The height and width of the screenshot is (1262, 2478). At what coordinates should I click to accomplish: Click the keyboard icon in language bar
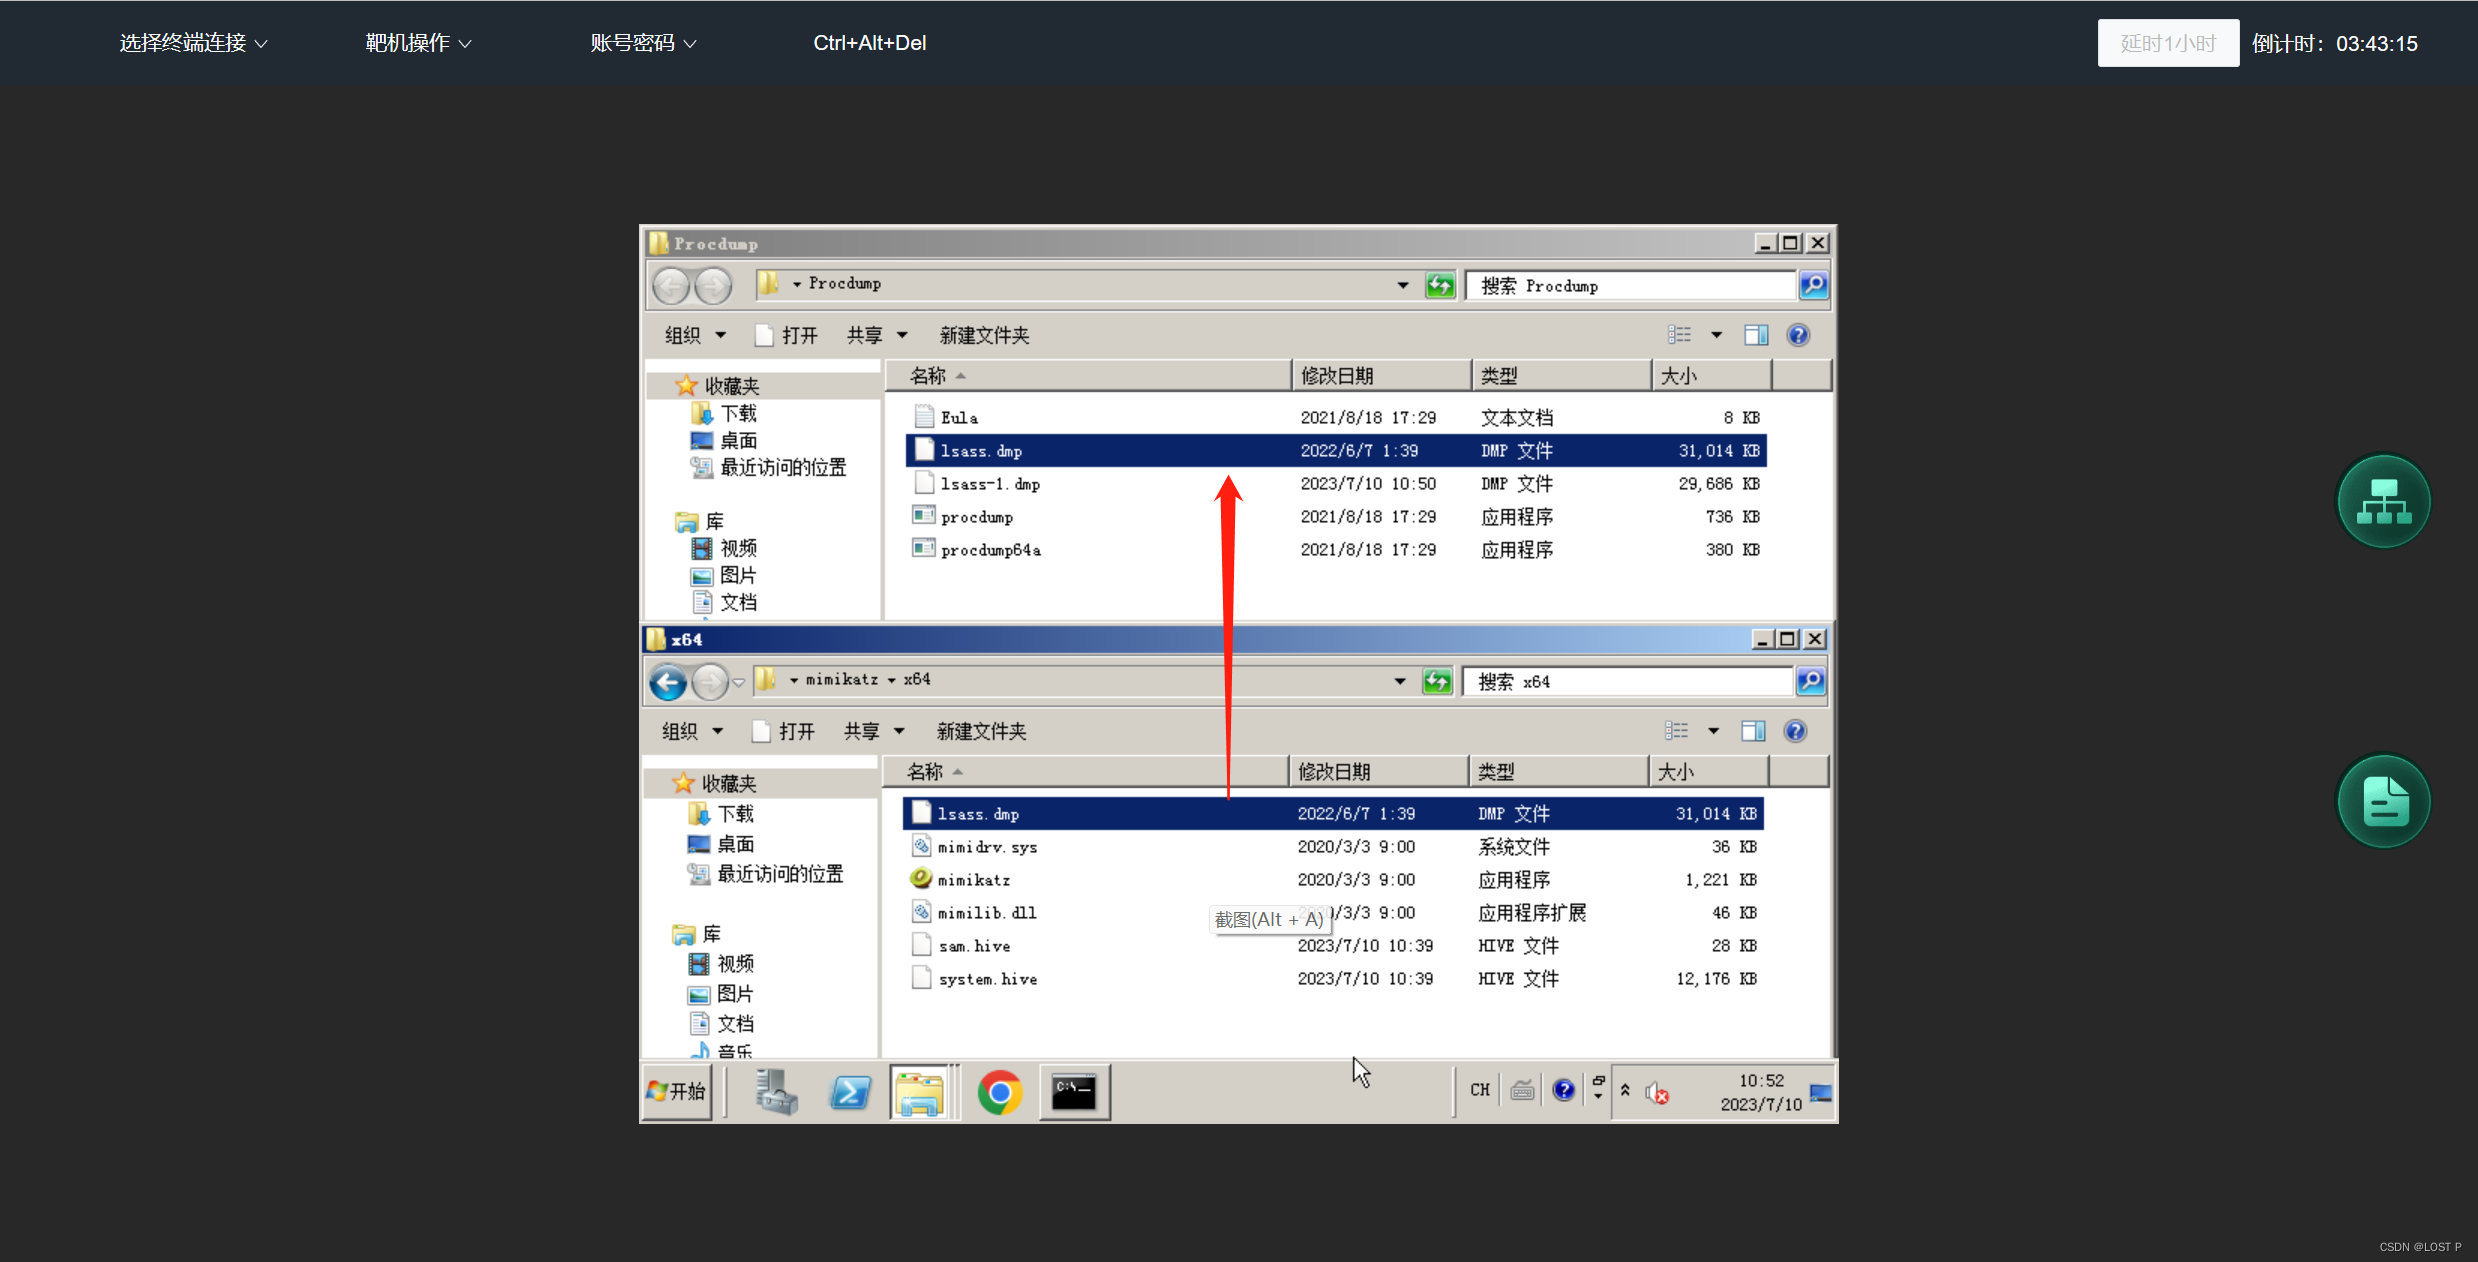coord(1522,1090)
